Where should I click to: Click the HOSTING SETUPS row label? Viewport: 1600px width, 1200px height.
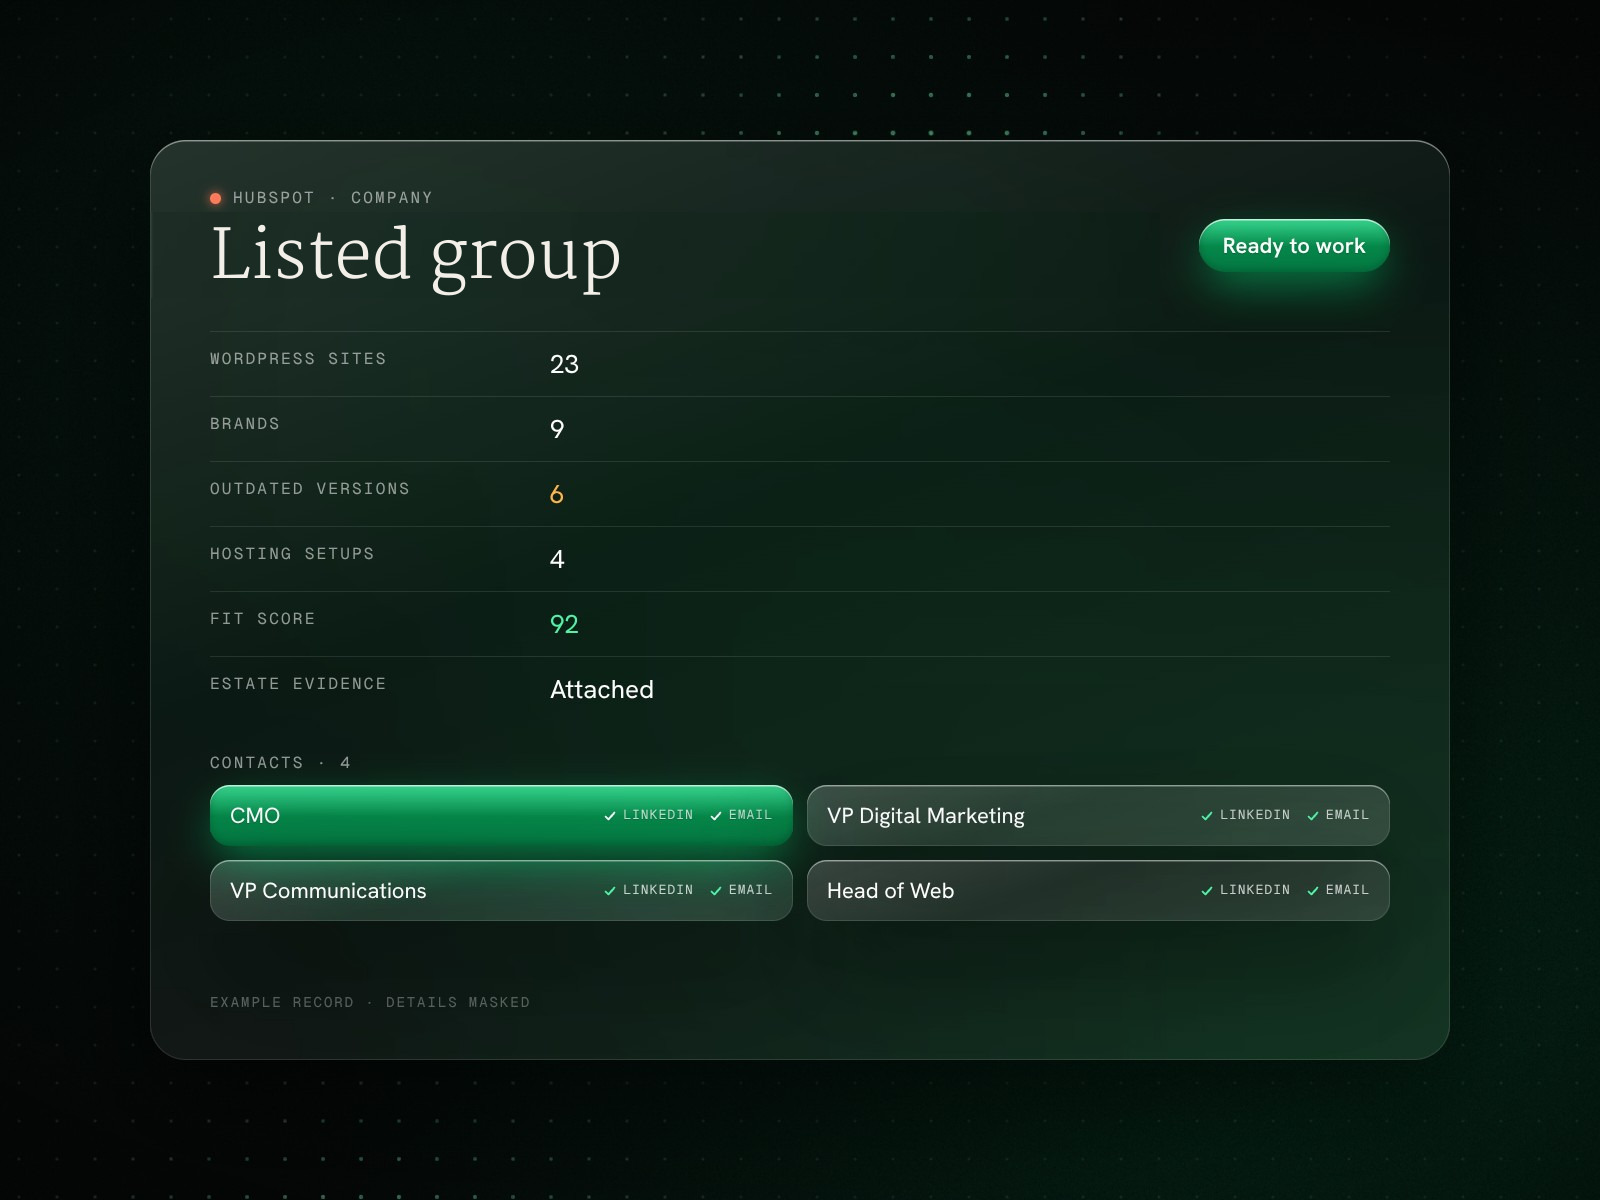pos(292,554)
